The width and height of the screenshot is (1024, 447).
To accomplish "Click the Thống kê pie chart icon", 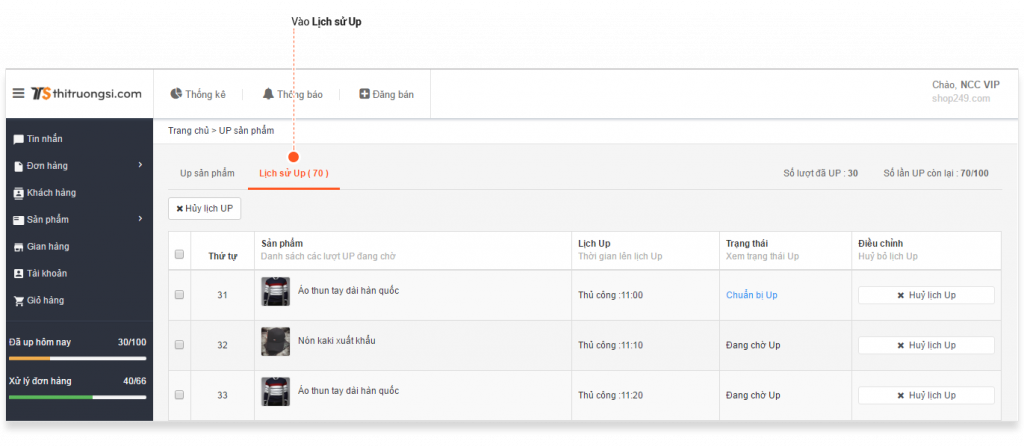I will pyautogui.click(x=176, y=94).
